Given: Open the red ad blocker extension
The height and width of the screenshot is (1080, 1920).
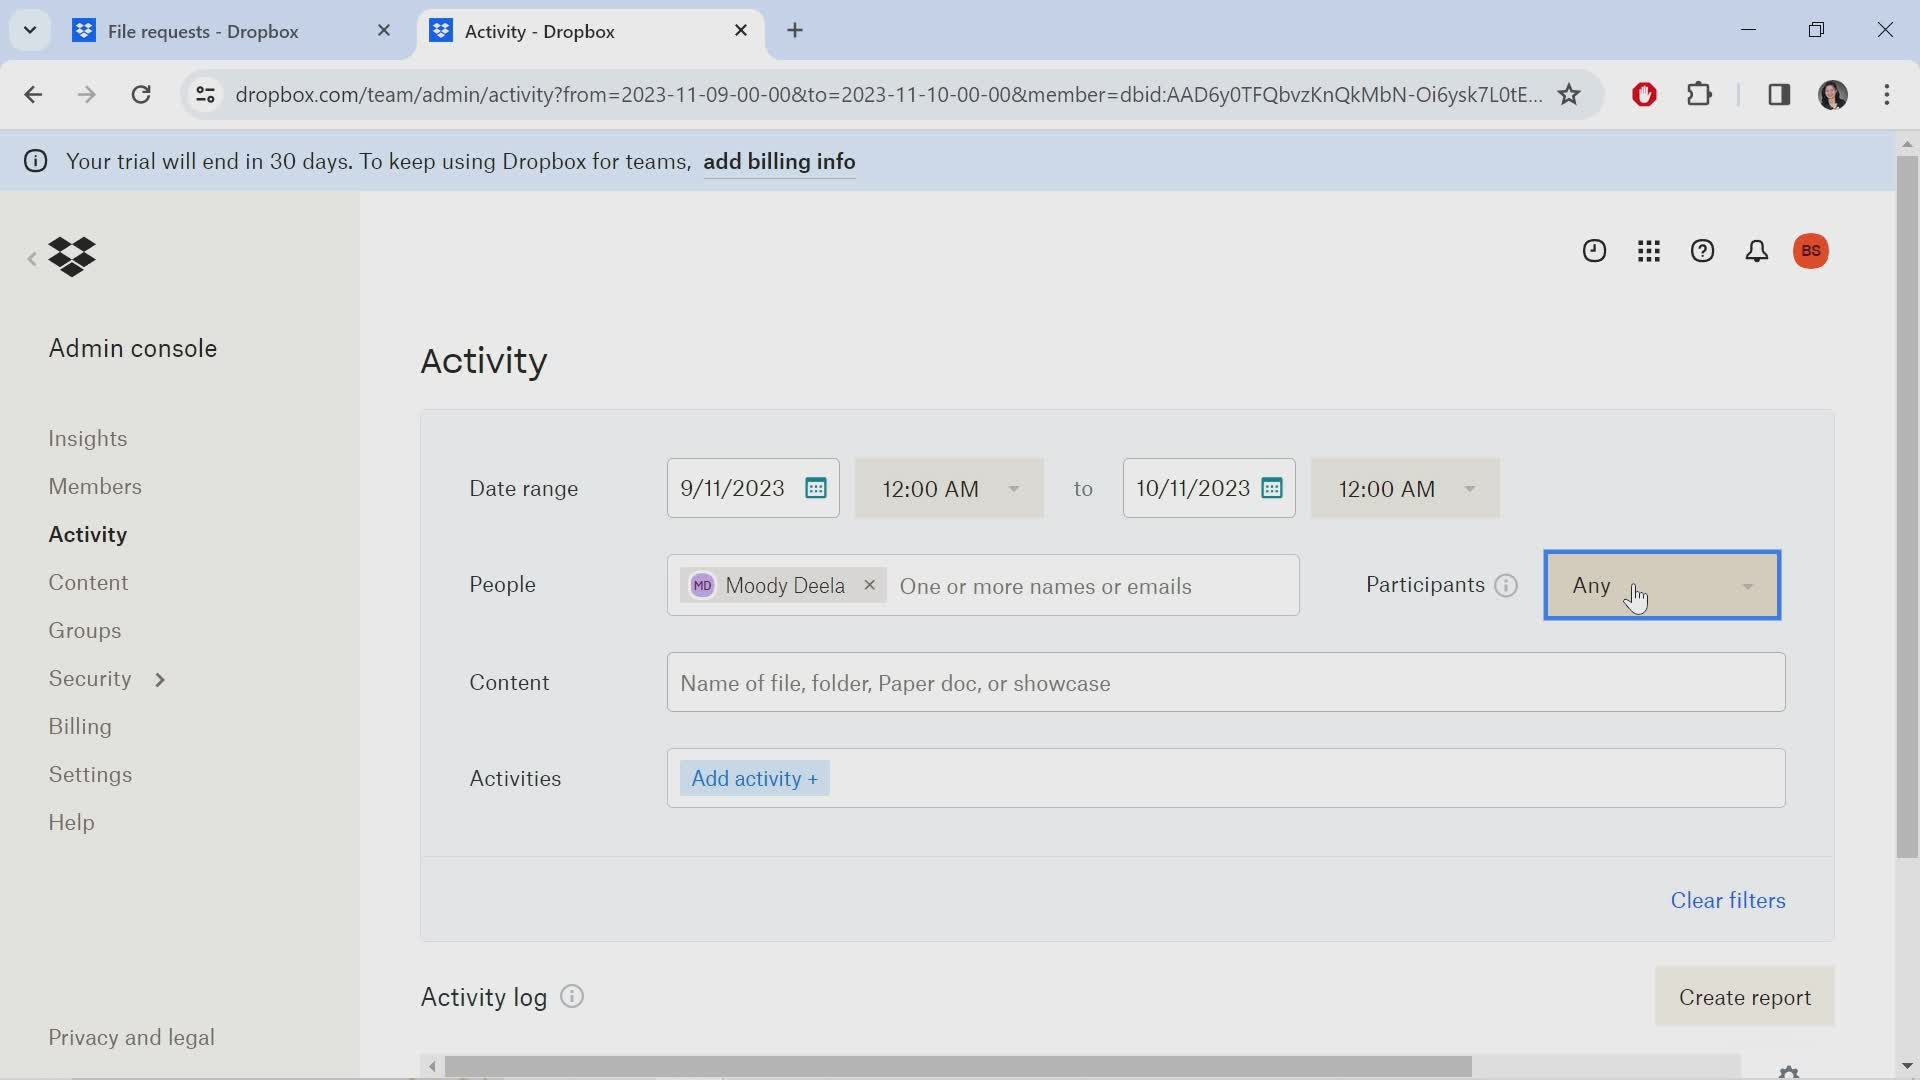Looking at the screenshot, I should (x=1644, y=94).
